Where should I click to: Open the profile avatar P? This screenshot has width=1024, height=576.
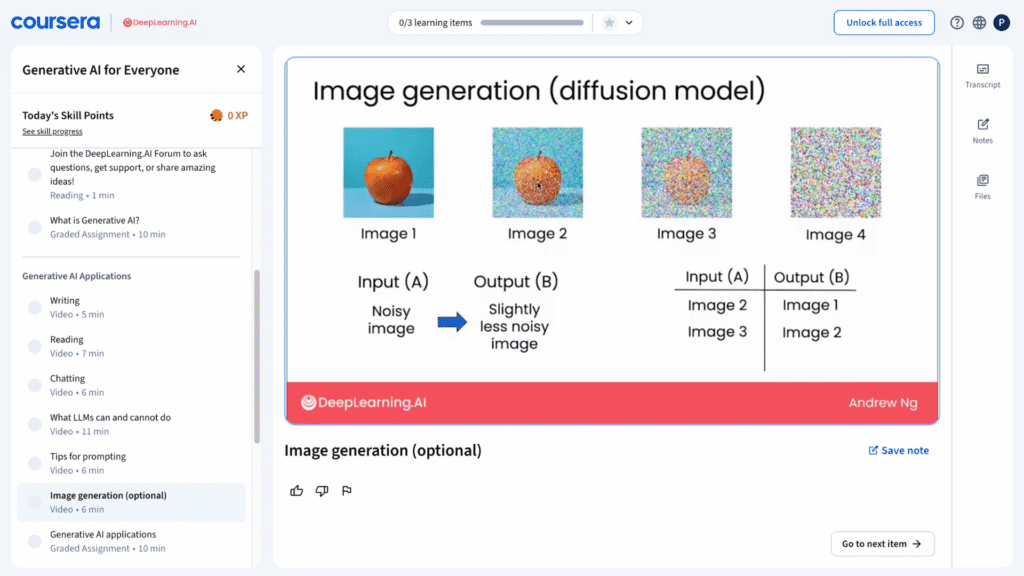click(x=1002, y=23)
